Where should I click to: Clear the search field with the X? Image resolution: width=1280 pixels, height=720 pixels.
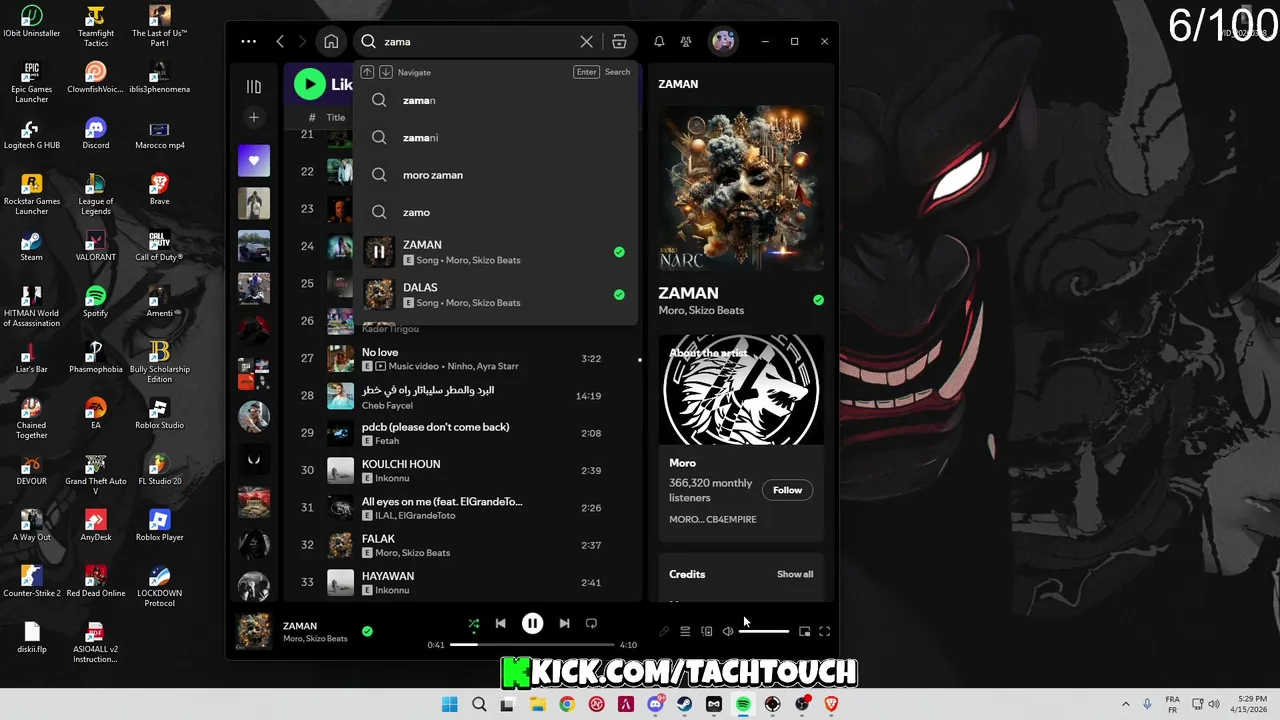[587, 41]
